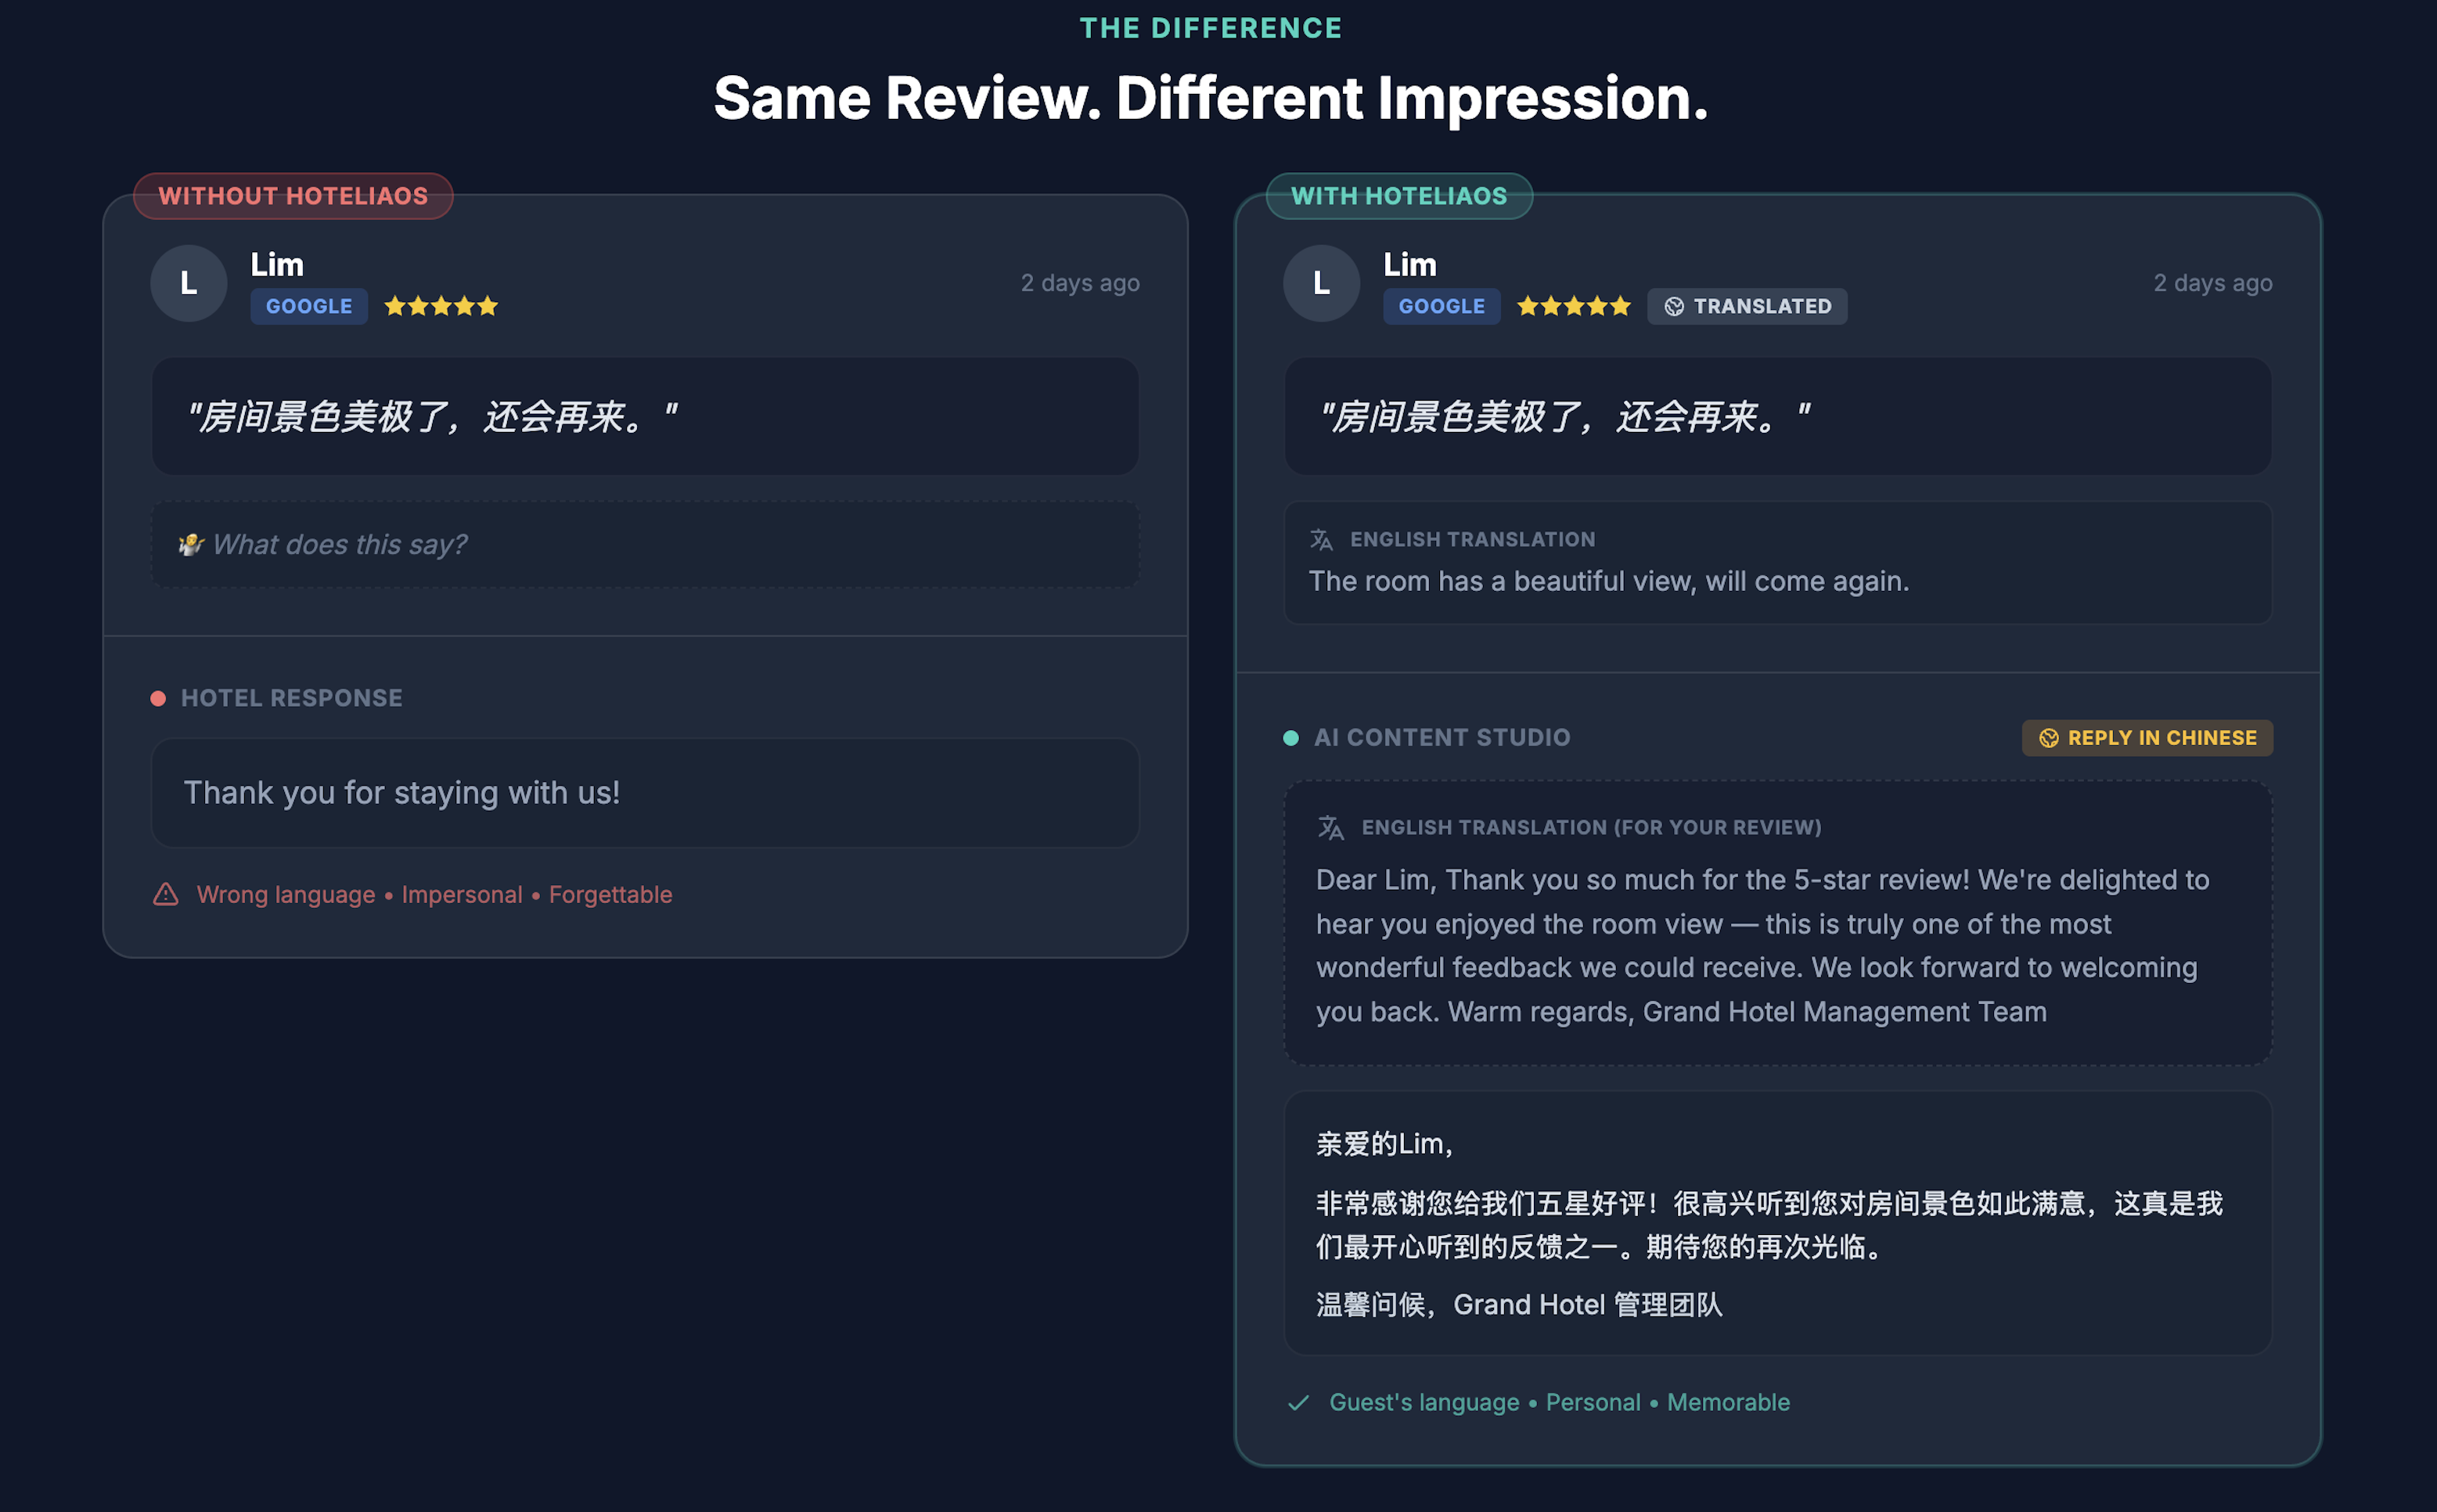Viewport: 2437px width, 1512px height.
Task: Click Lim's avatar circle in the right card
Action: [x=1321, y=283]
